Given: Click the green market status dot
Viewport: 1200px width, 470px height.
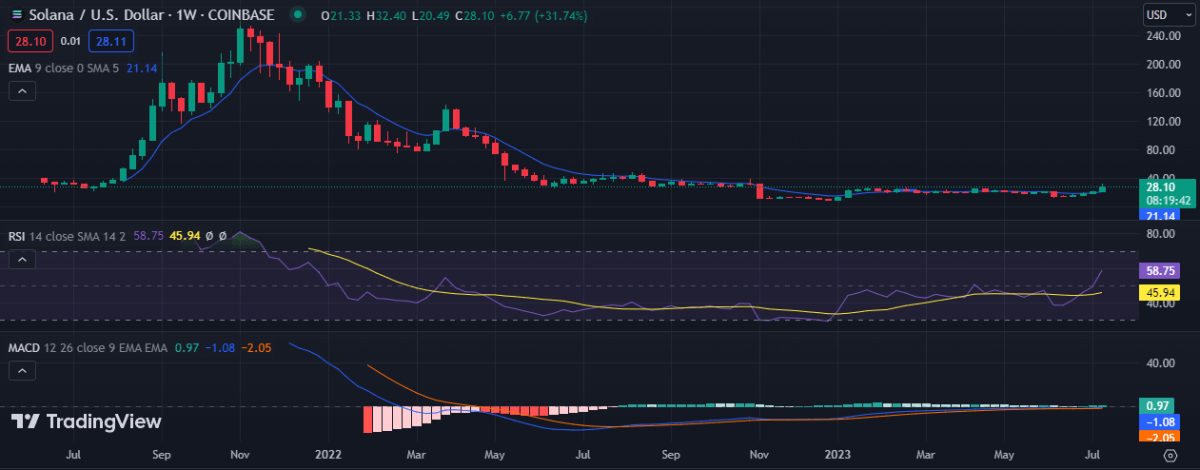Looking at the screenshot, I should pyautogui.click(x=296, y=16).
